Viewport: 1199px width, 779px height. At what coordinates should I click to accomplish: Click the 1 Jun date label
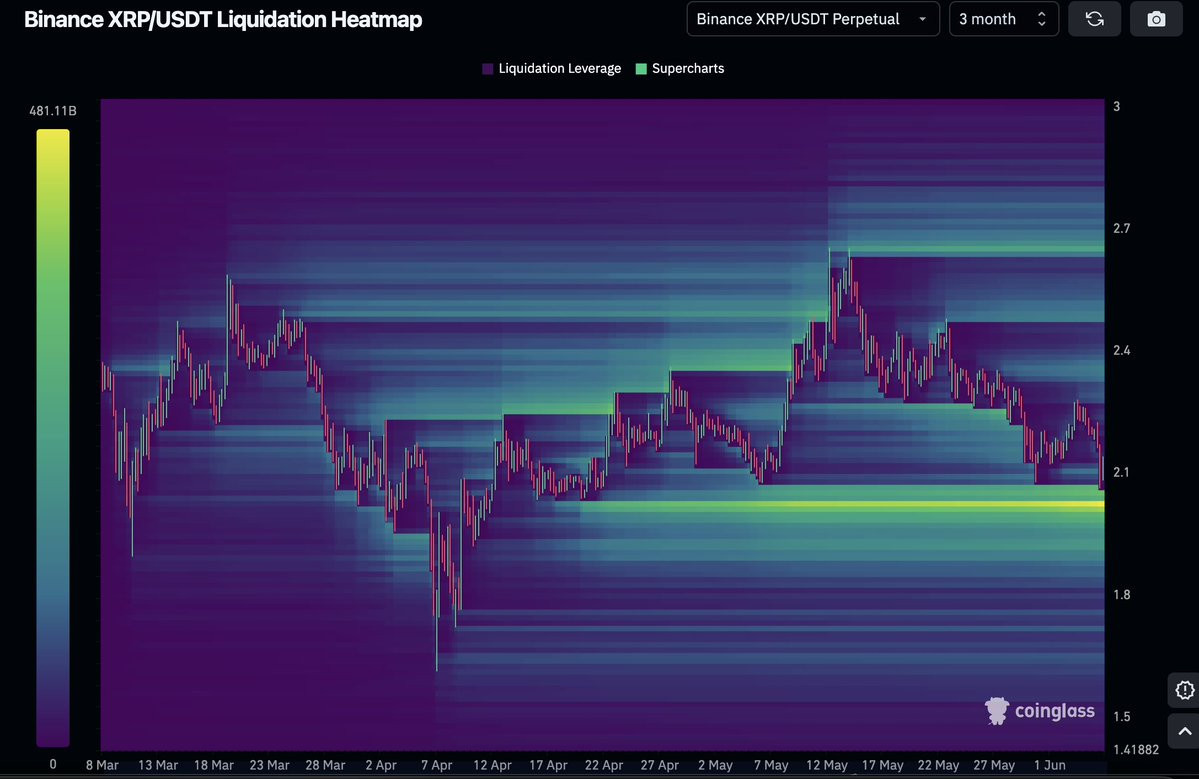(1050, 765)
